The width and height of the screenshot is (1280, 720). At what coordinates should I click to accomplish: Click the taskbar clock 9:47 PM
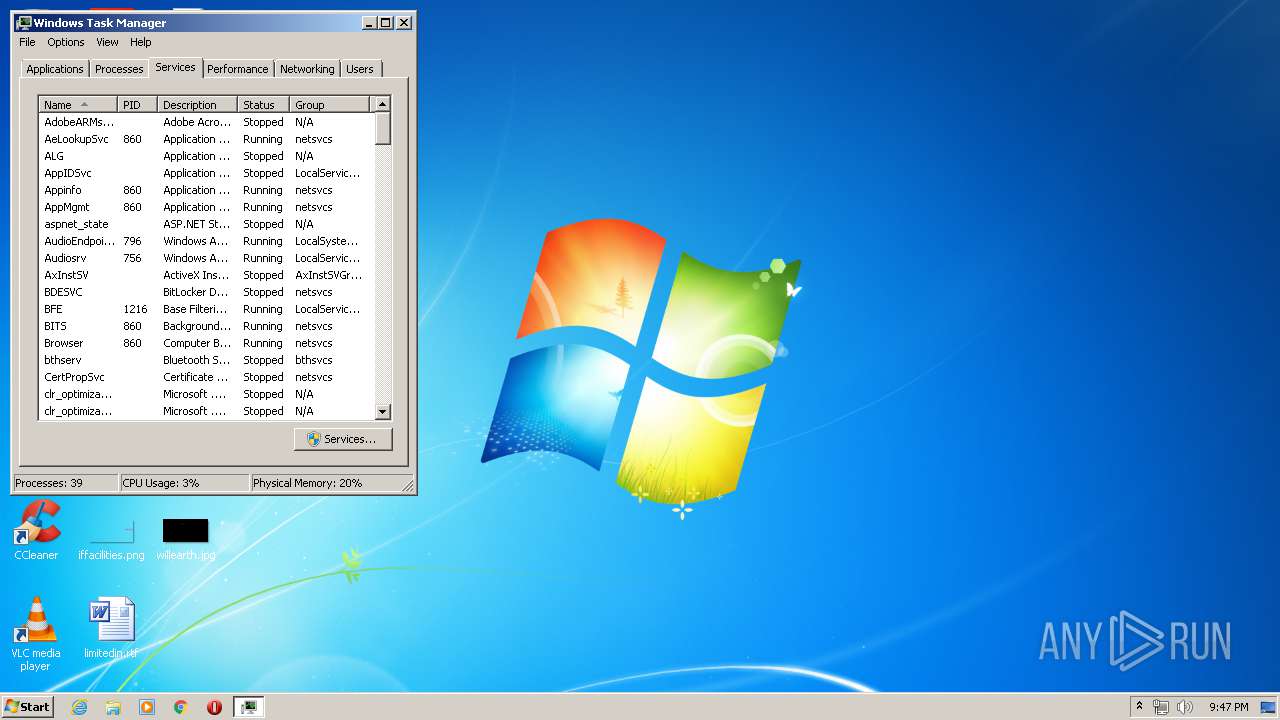[x=1228, y=707]
